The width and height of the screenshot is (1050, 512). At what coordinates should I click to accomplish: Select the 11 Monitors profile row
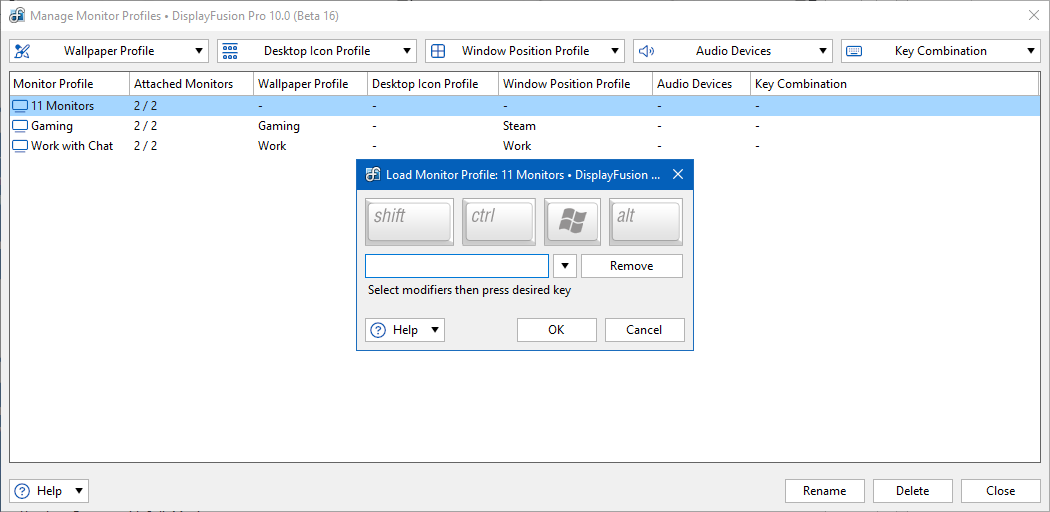(525, 106)
